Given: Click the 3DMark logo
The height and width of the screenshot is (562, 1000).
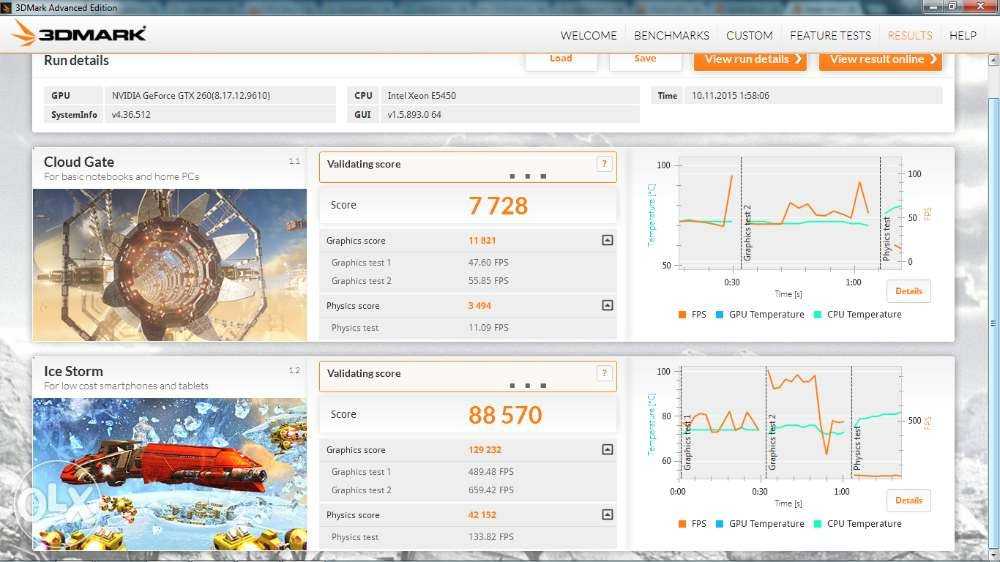Looking at the screenshot, I should (x=80, y=33).
